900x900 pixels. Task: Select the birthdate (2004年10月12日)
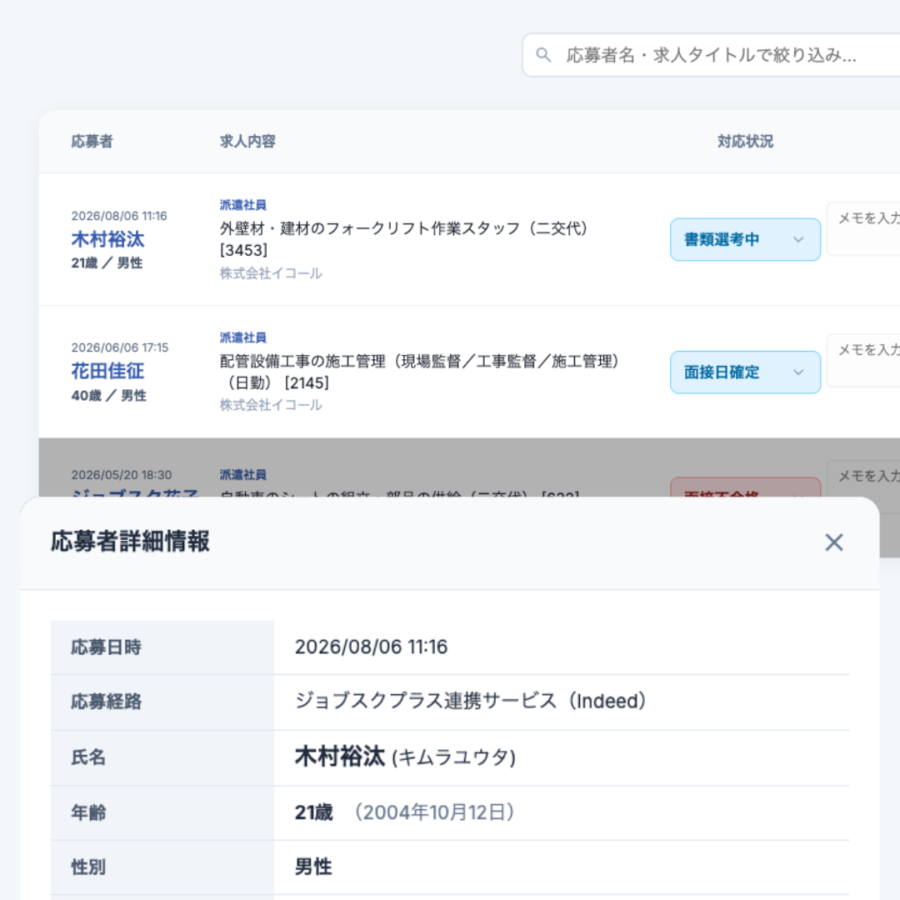click(x=434, y=812)
